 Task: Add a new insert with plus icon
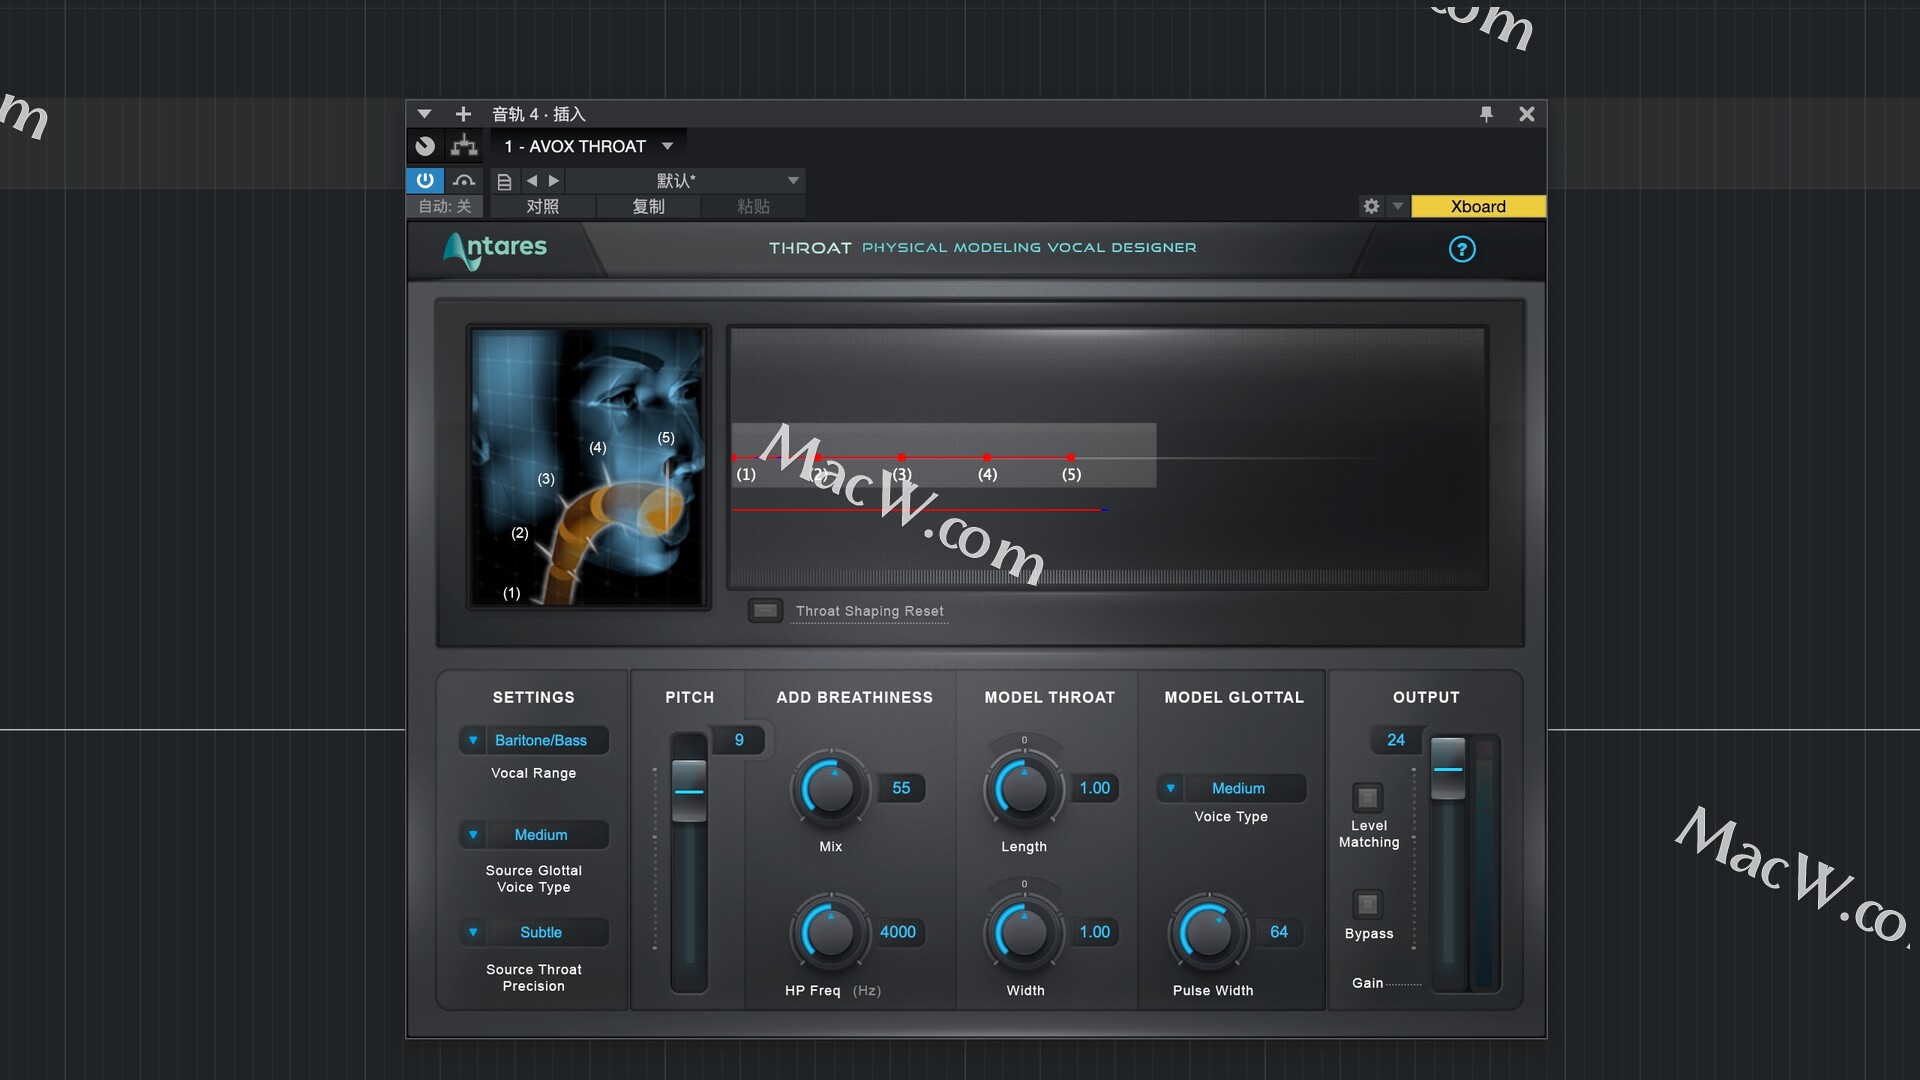[463, 114]
